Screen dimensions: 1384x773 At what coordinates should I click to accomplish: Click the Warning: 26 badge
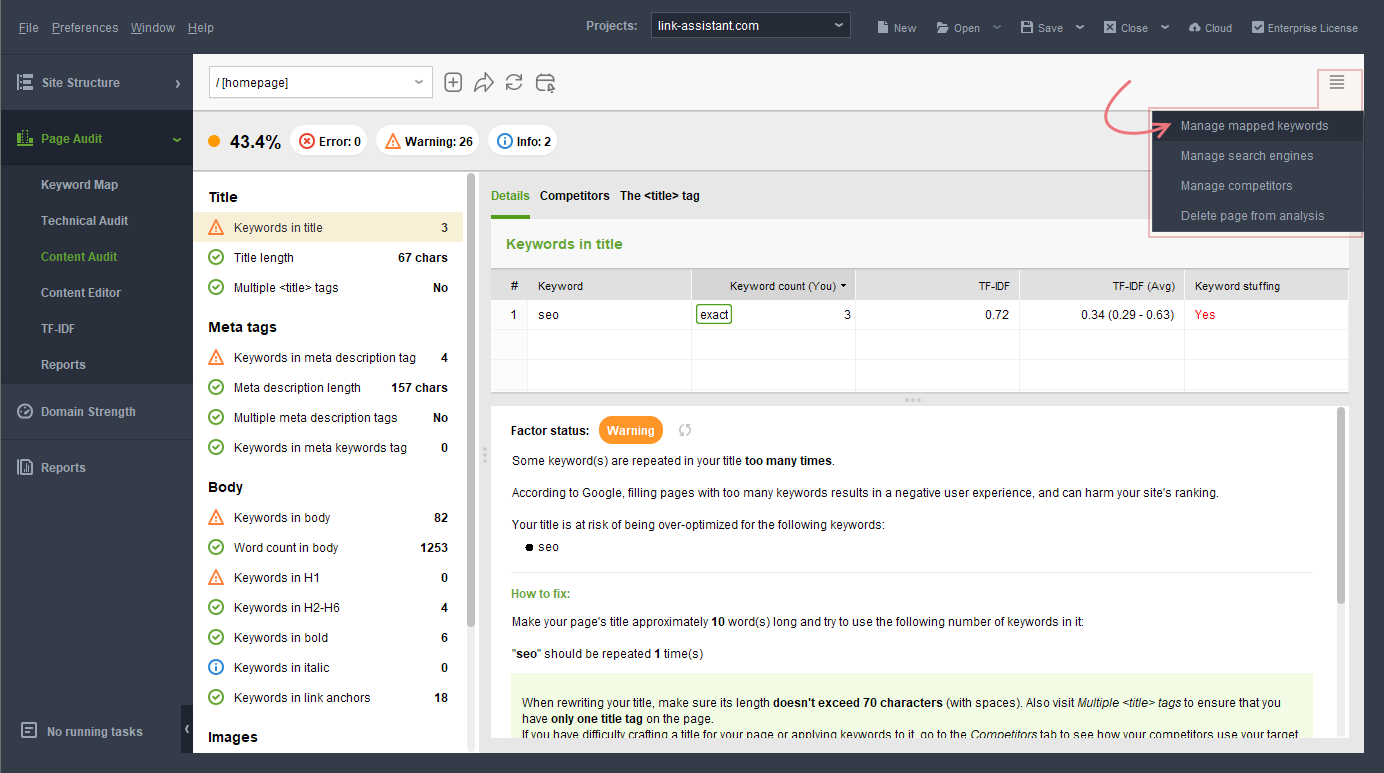428,141
